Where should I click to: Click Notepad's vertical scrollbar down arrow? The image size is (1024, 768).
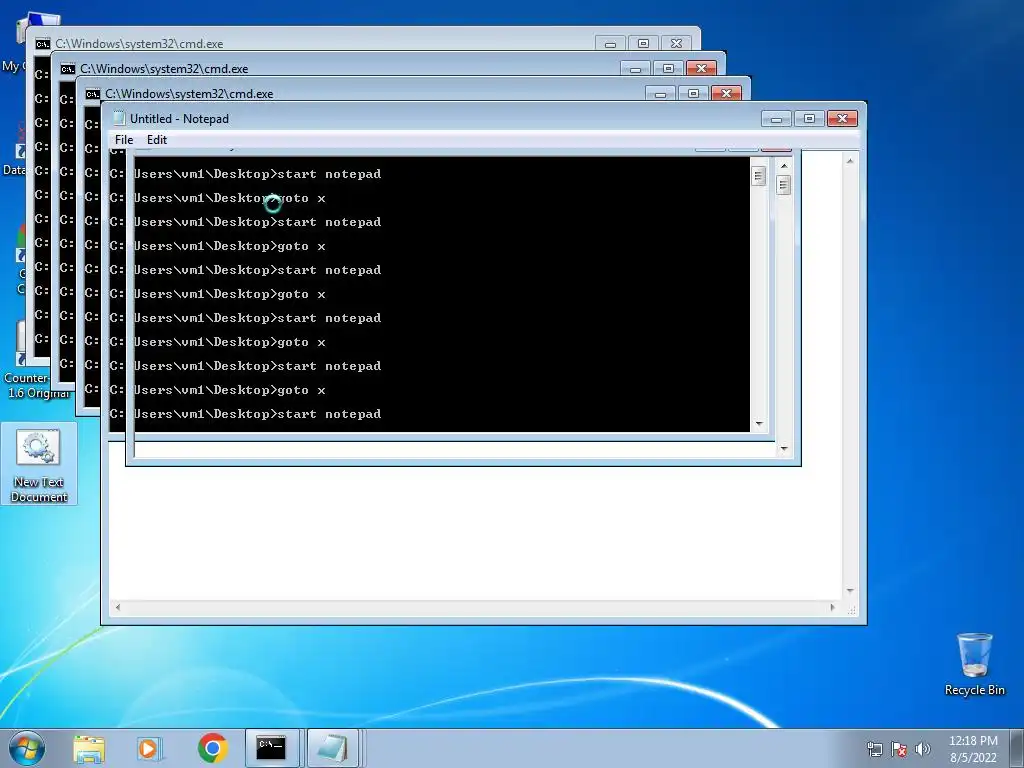pos(850,591)
